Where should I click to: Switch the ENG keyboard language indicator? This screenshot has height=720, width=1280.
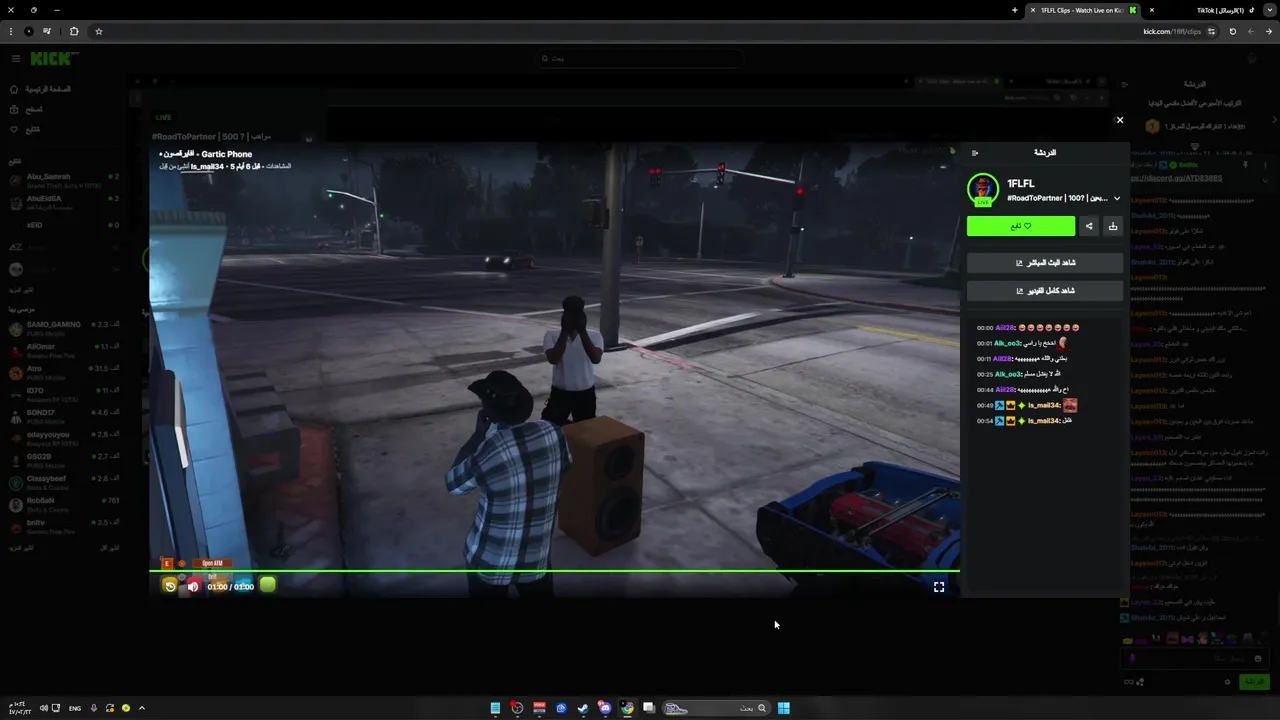(x=75, y=708)
